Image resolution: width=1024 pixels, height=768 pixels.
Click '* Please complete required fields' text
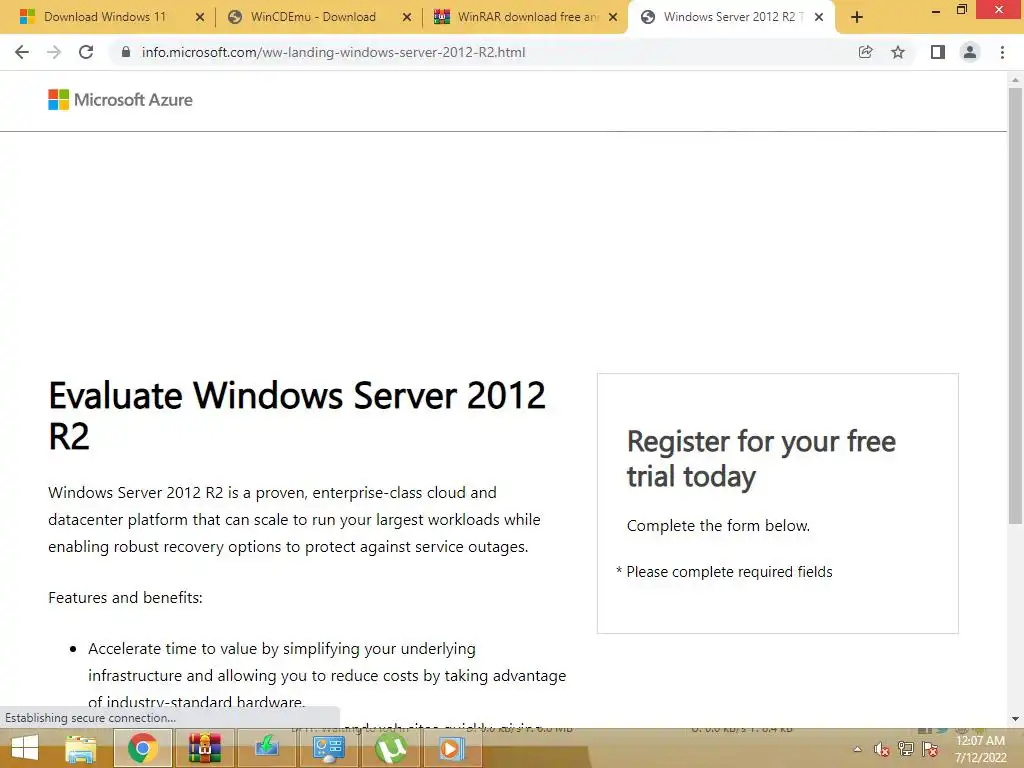point(724,571)
